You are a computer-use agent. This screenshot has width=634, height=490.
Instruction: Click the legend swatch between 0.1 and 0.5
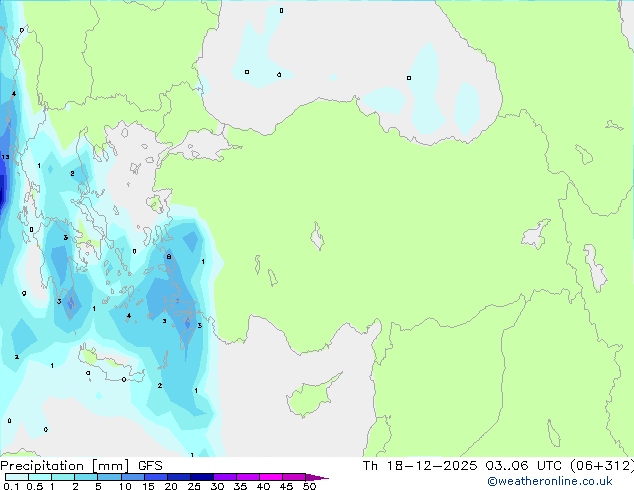(x=17, y=477)
